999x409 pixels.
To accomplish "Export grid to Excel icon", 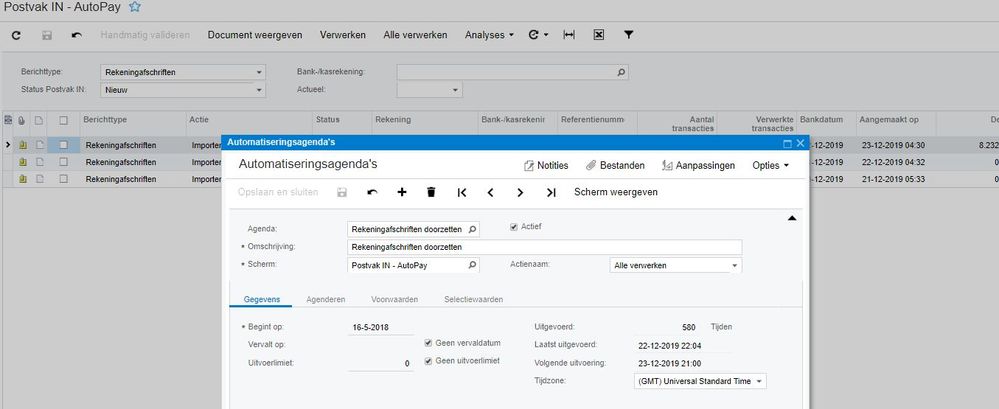I will coord(598,35).
